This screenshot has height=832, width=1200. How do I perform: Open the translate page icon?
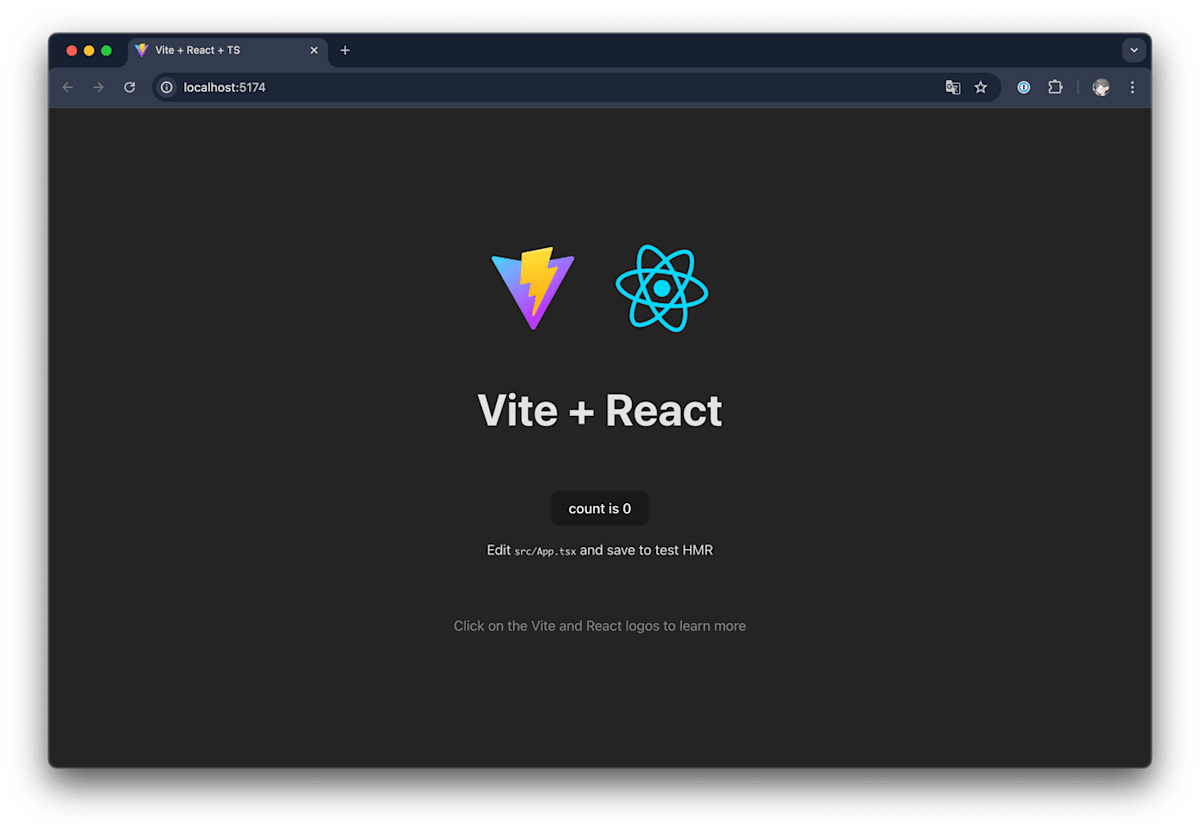[x=953, y=87]
